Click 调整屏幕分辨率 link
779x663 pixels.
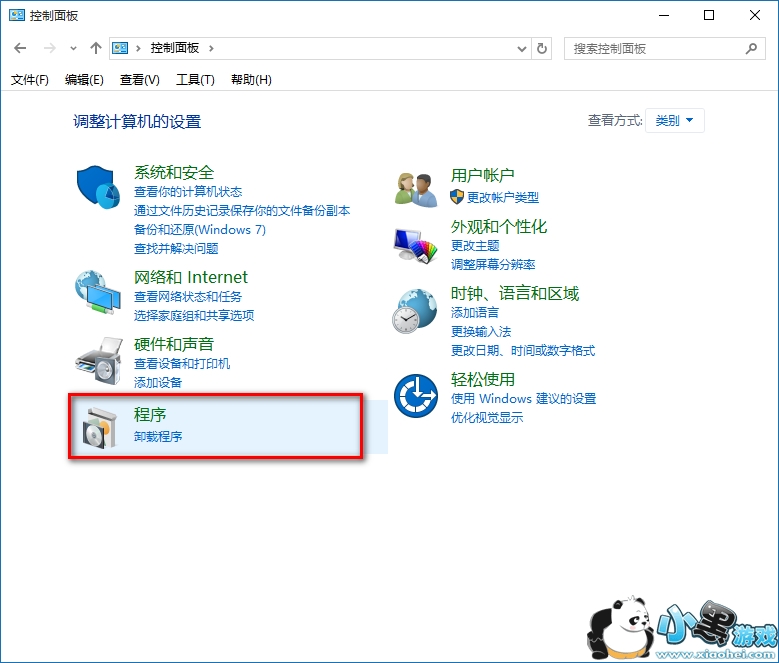pos(493,265)
